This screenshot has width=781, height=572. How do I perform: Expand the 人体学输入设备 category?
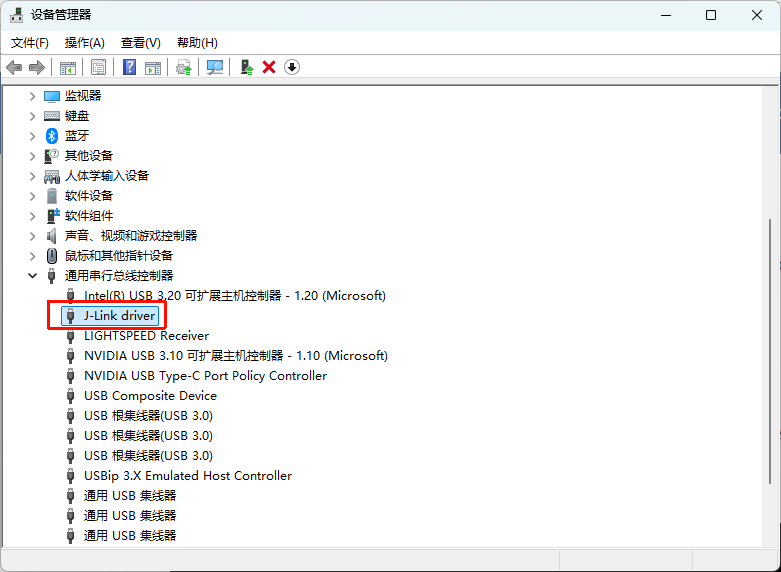[32, 176]
